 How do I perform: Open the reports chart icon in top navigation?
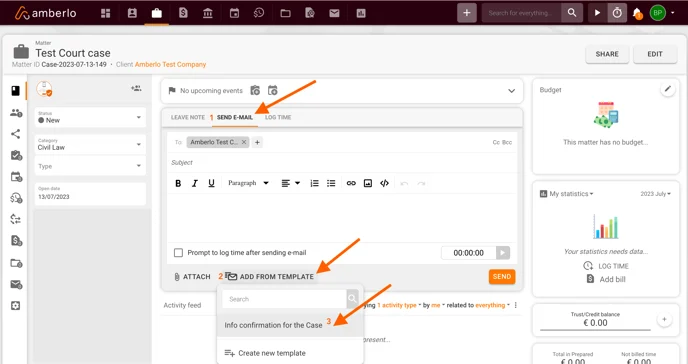tap(361, 13)
